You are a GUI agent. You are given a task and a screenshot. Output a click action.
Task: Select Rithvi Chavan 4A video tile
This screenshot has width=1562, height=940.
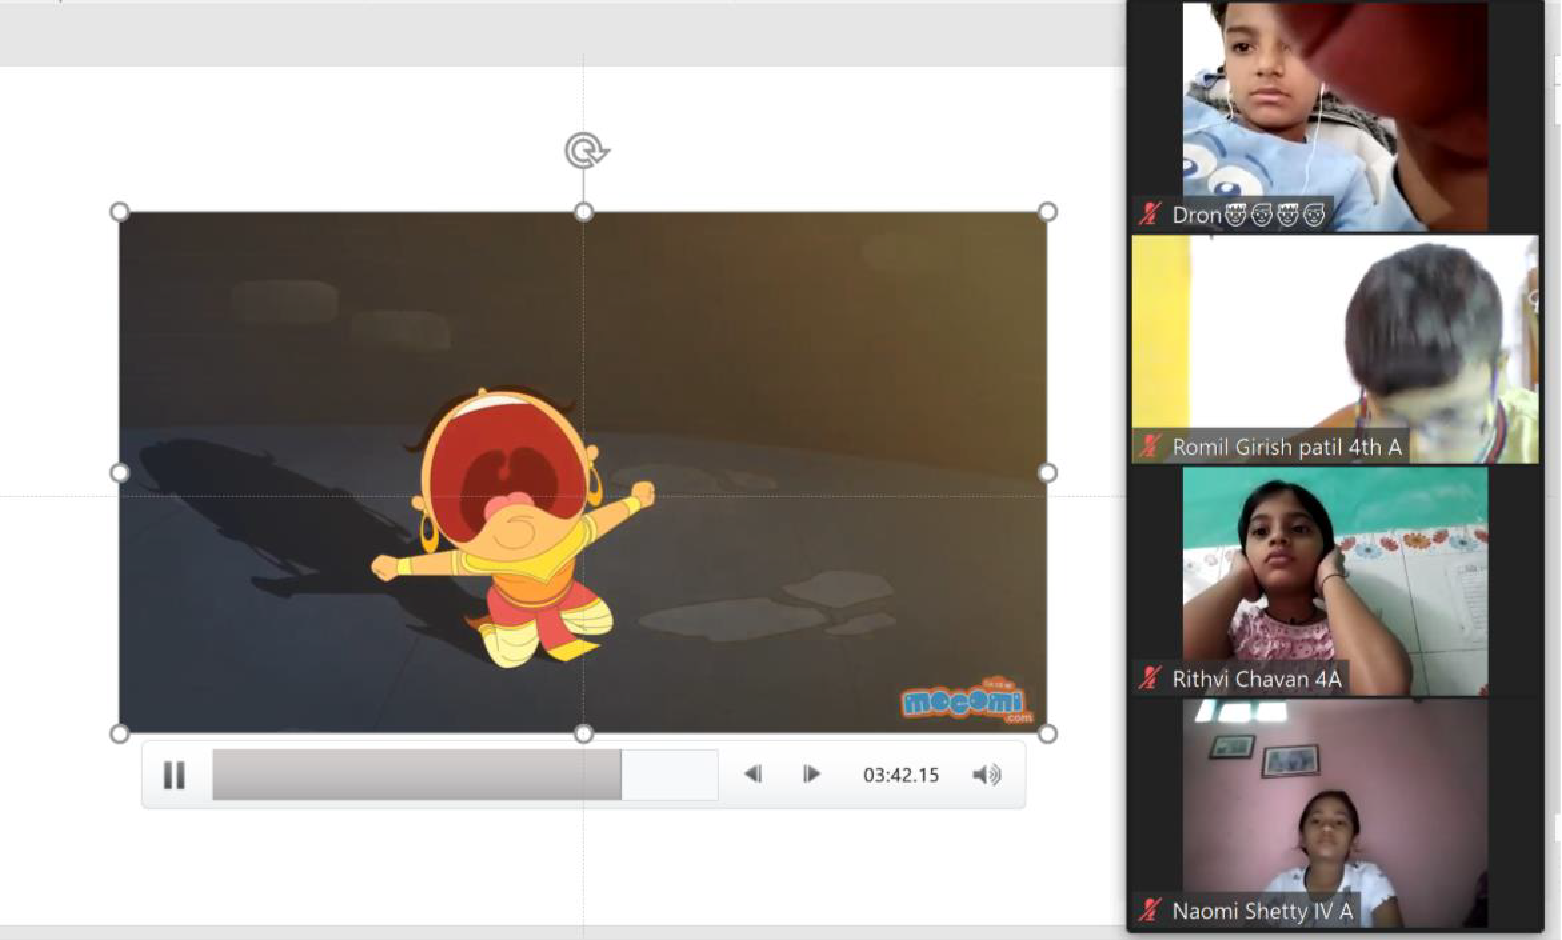[x=1335, y=581]
